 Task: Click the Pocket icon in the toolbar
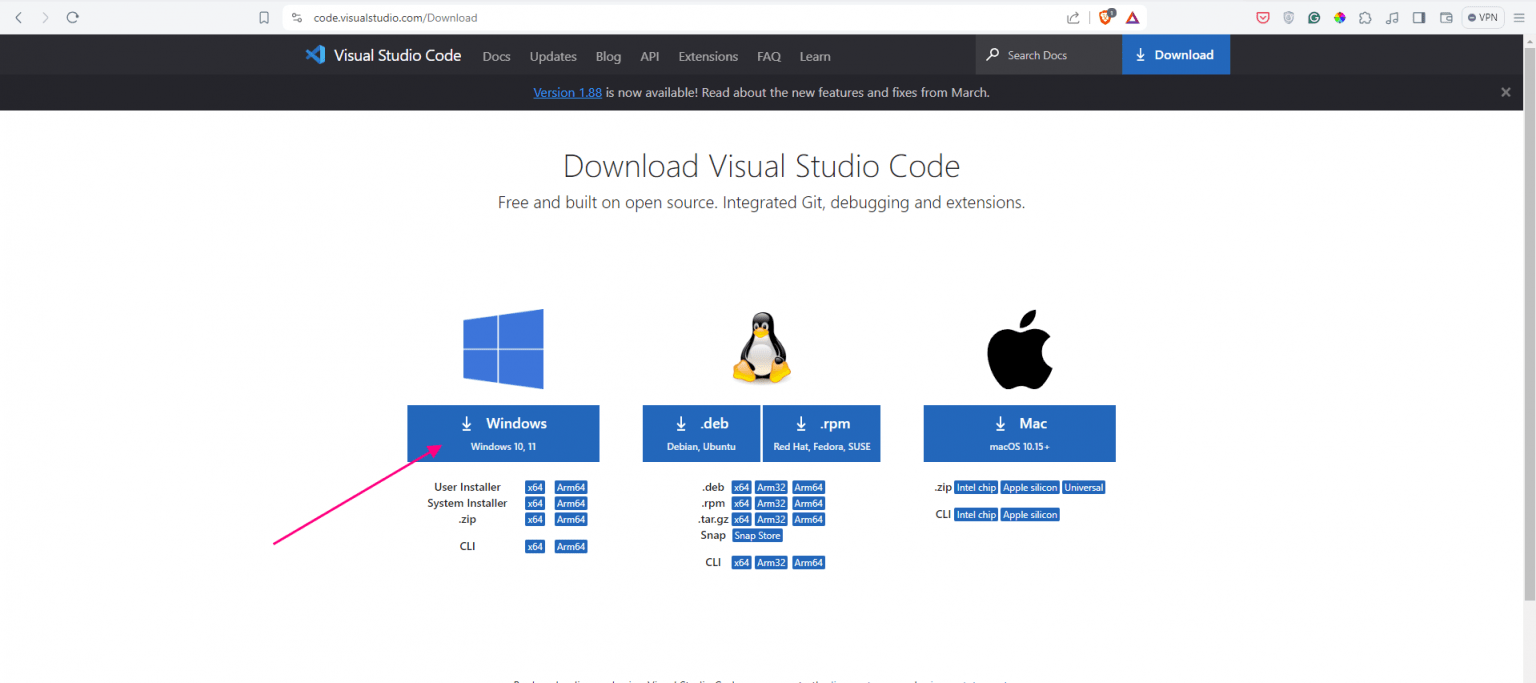(1263, 17)
